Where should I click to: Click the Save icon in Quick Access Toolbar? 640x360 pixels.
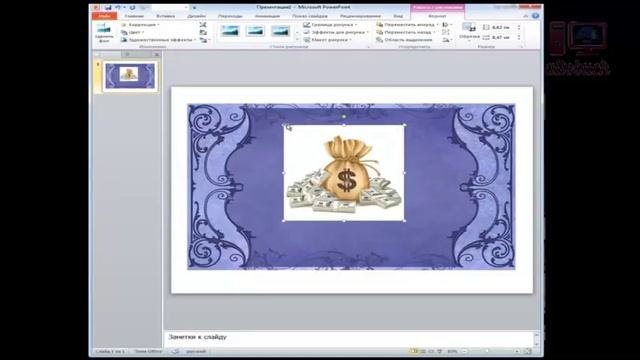click(x=108, y=7)
